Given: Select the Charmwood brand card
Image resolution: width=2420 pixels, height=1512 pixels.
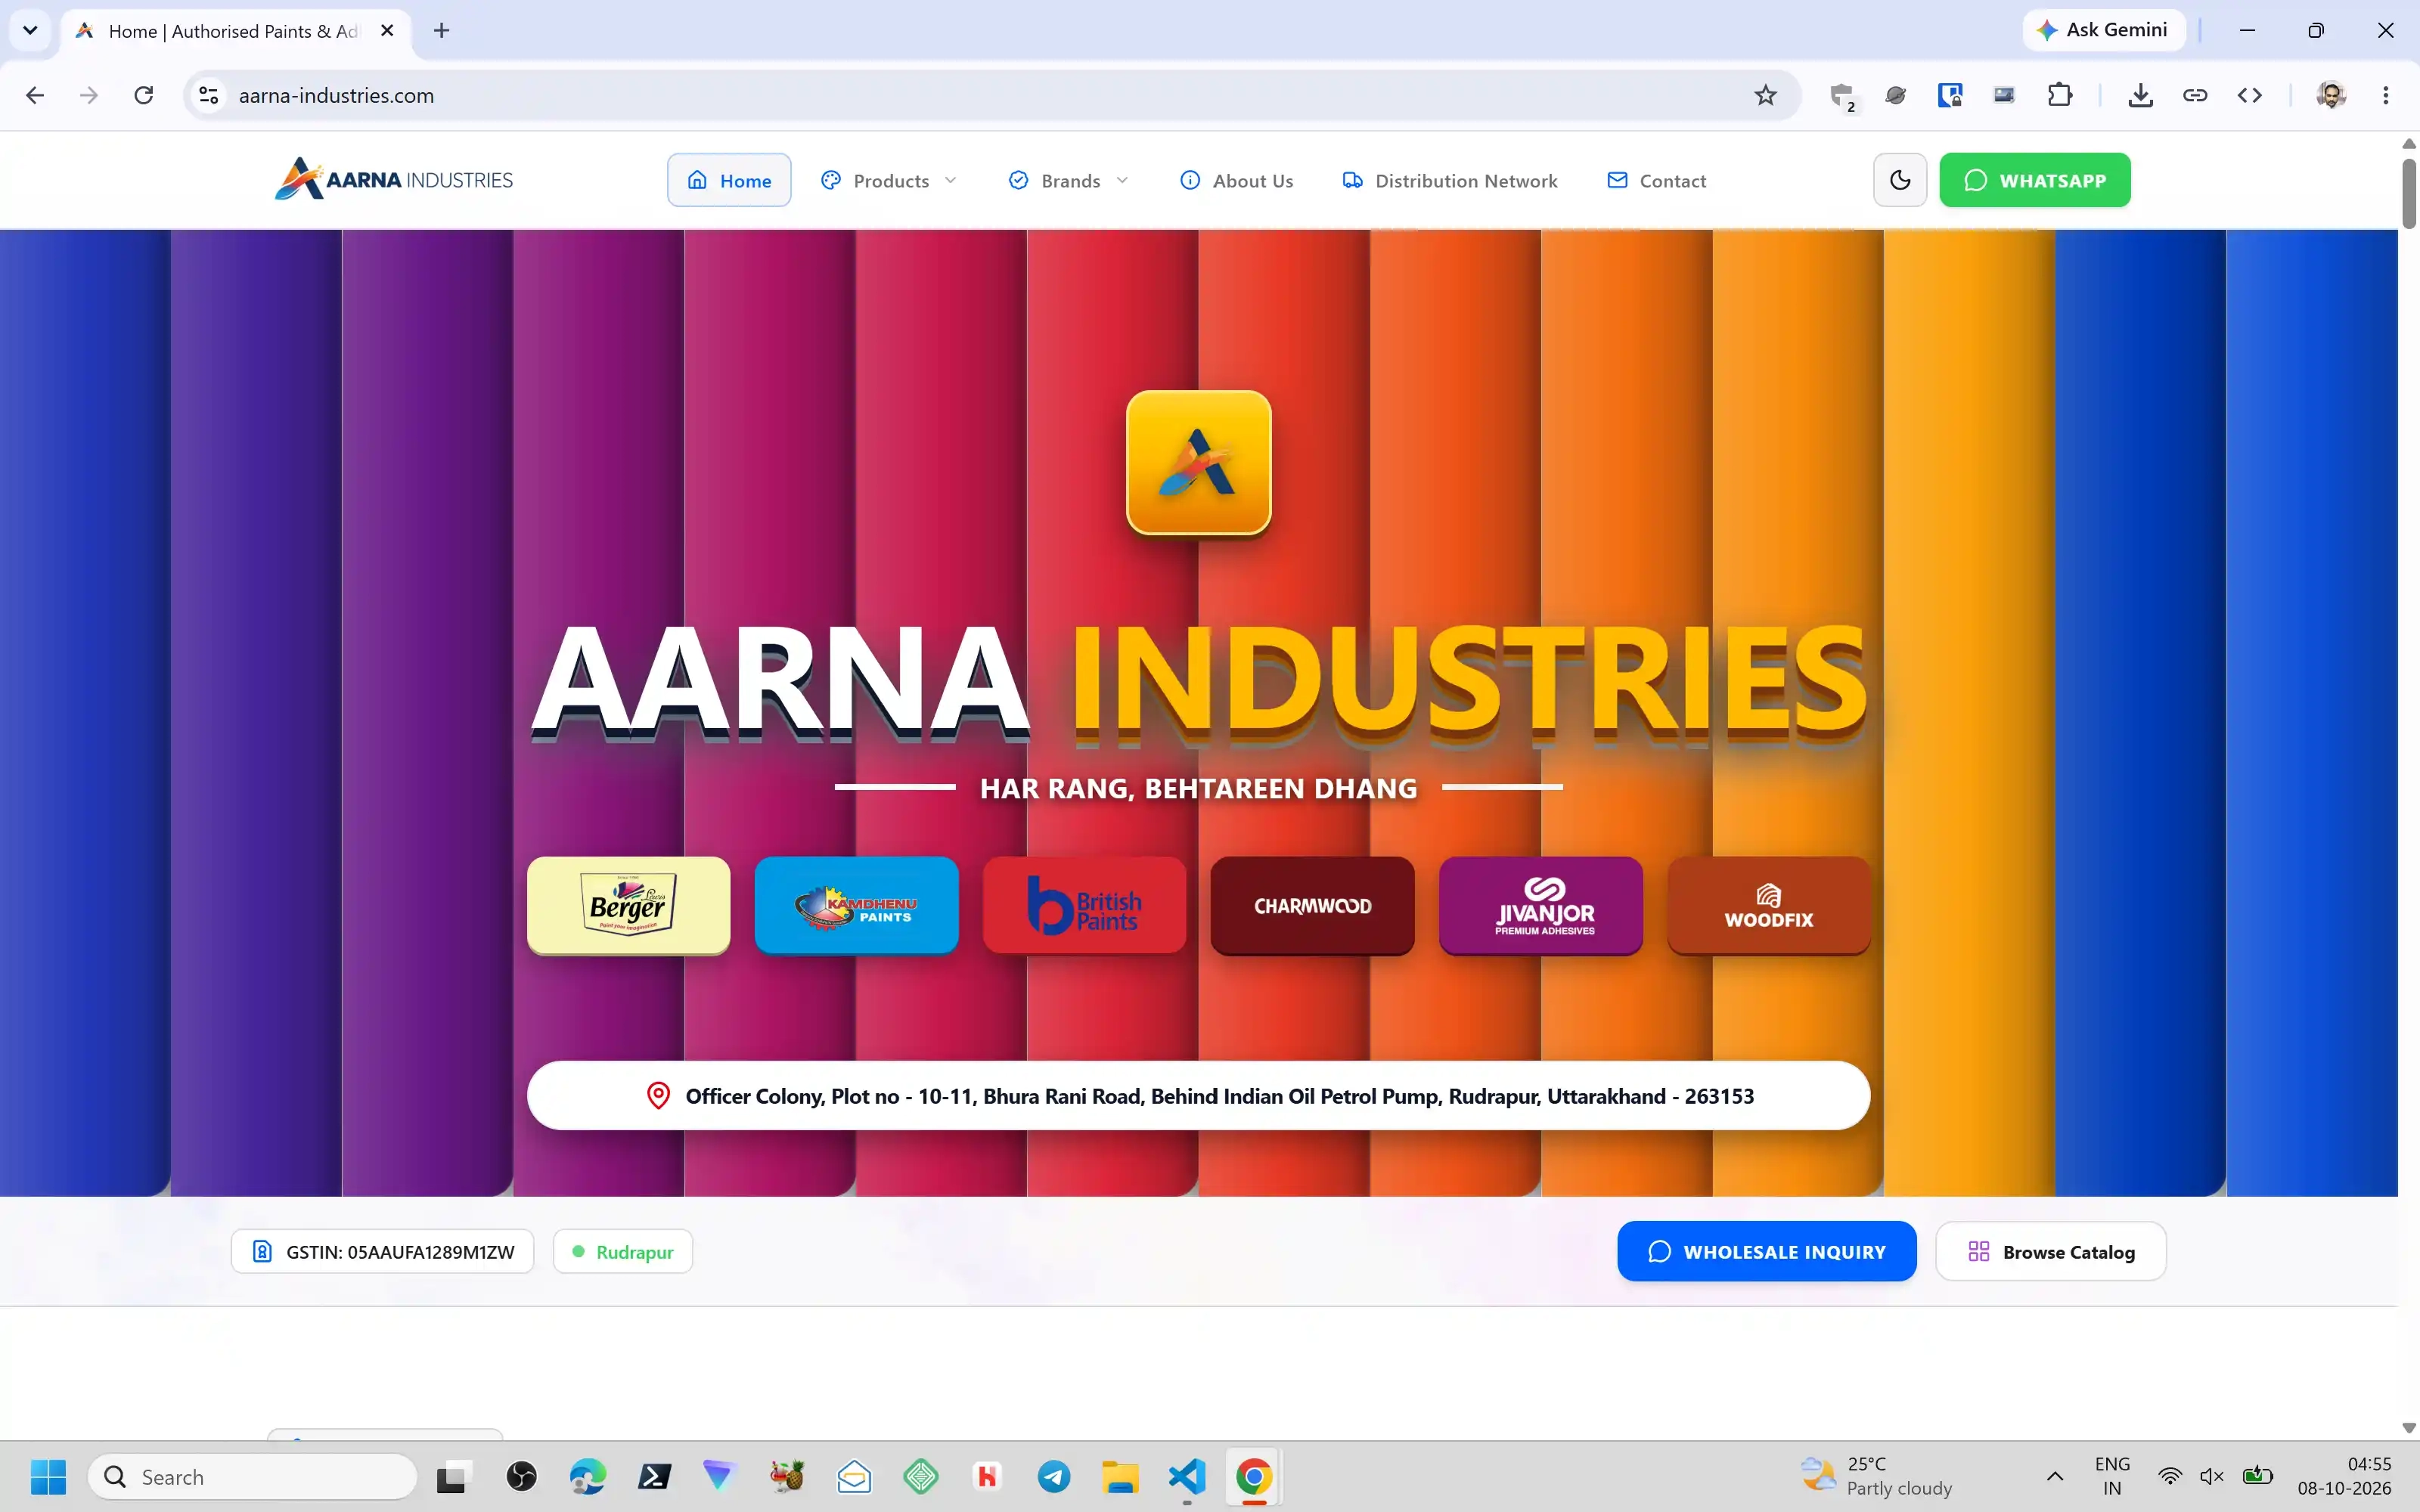Looking at the screenshot, I should (x=1312, y=905).
